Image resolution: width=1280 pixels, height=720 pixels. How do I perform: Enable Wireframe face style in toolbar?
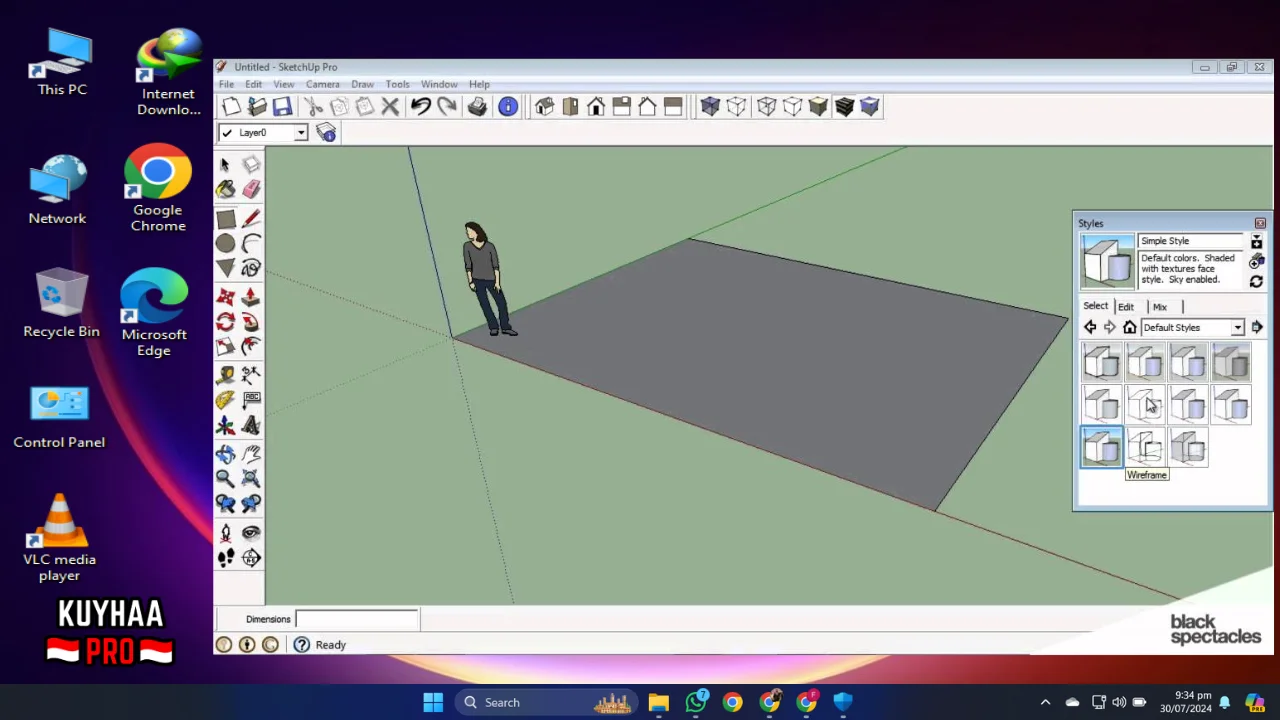pyautogui.click(x=766, y=107)
